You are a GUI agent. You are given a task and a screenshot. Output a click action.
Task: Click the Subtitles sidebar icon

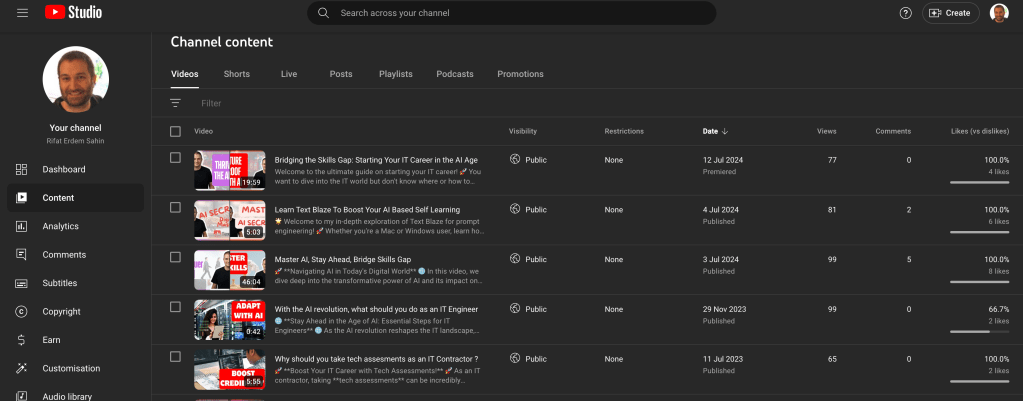coord(22,283)
